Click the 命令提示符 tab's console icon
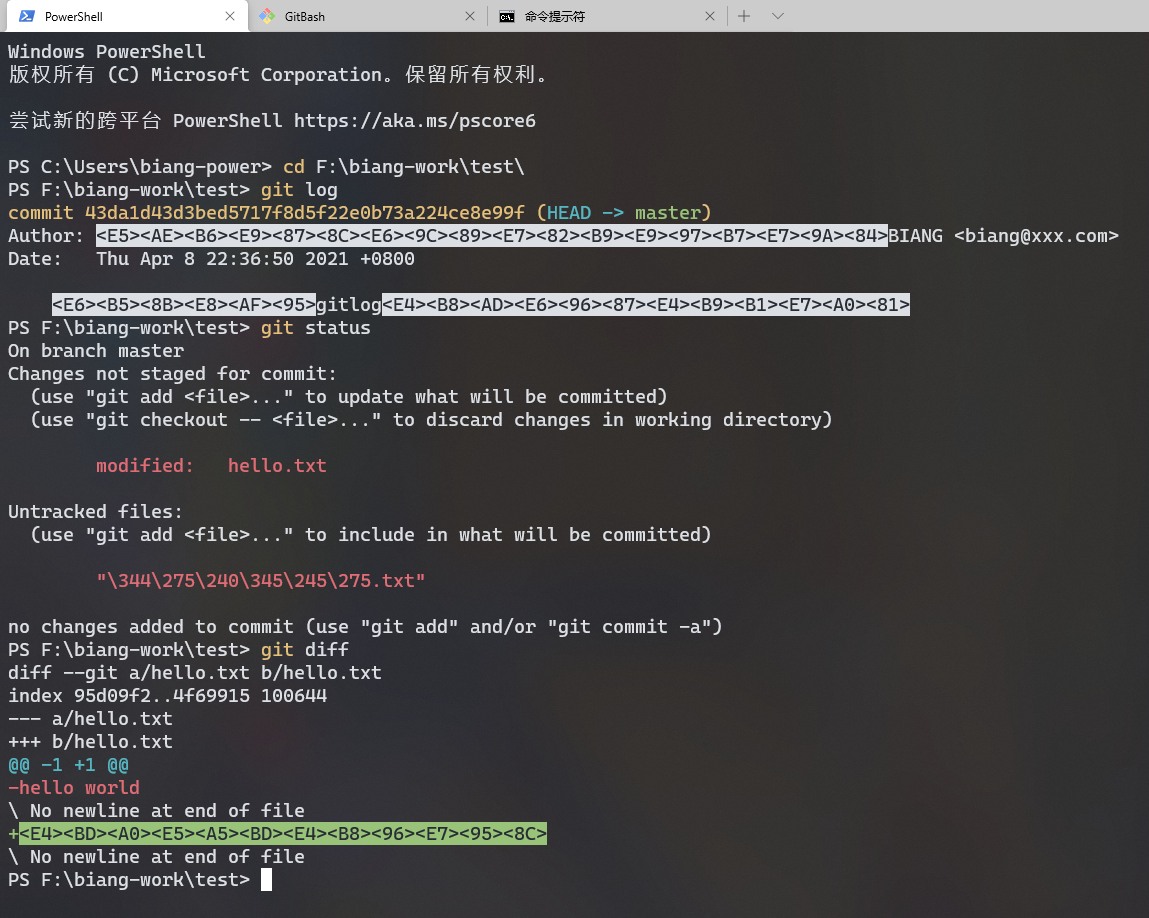1149x918 pixels. pyautogui.click(x=508, y=16)
